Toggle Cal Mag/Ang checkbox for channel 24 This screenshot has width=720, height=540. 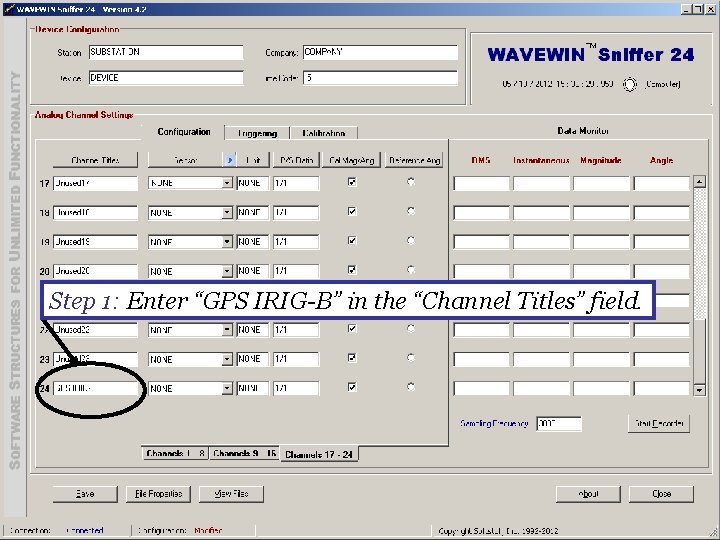pos(352,387)
